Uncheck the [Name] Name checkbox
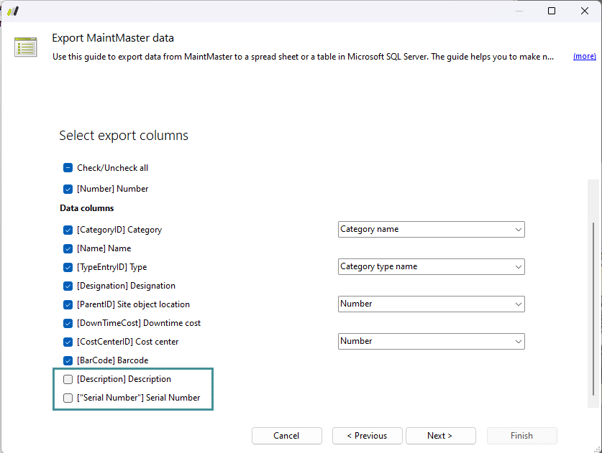Screen dimensions: 602x453 pos(68,249)
